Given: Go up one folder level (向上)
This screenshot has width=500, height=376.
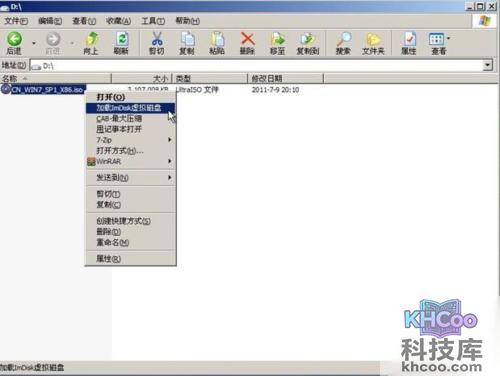Looking at the screenshot, I should click(91, 39).
